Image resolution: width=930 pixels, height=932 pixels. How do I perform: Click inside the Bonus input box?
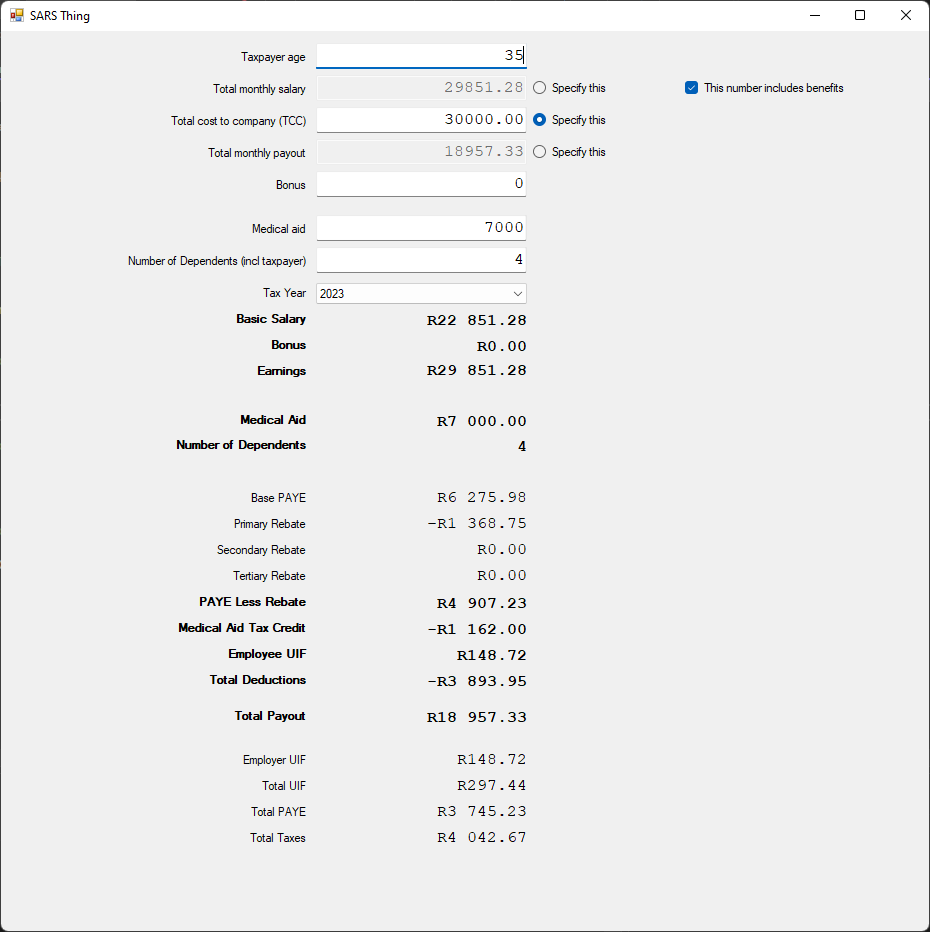(420, 184)
